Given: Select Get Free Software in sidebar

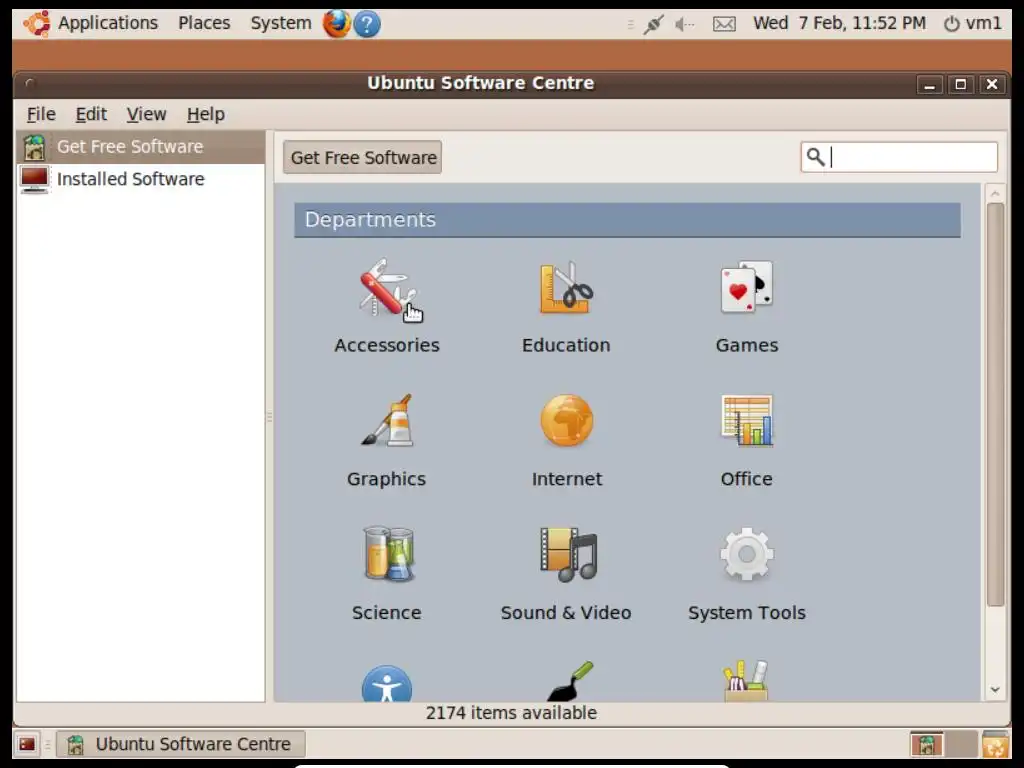Looking at the screenshot, I should coord(140,147).
